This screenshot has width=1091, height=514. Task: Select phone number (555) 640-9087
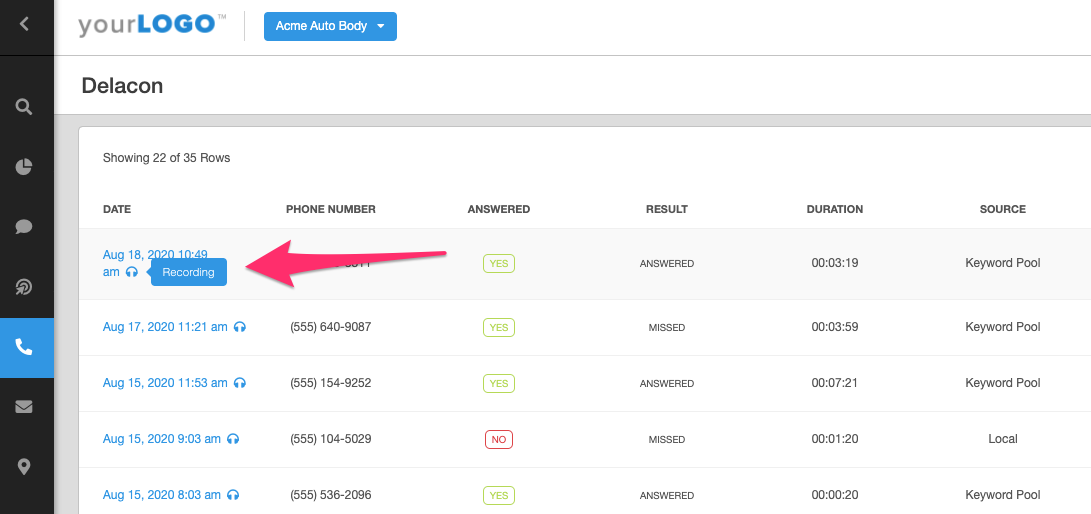click(x=331, y=327)
